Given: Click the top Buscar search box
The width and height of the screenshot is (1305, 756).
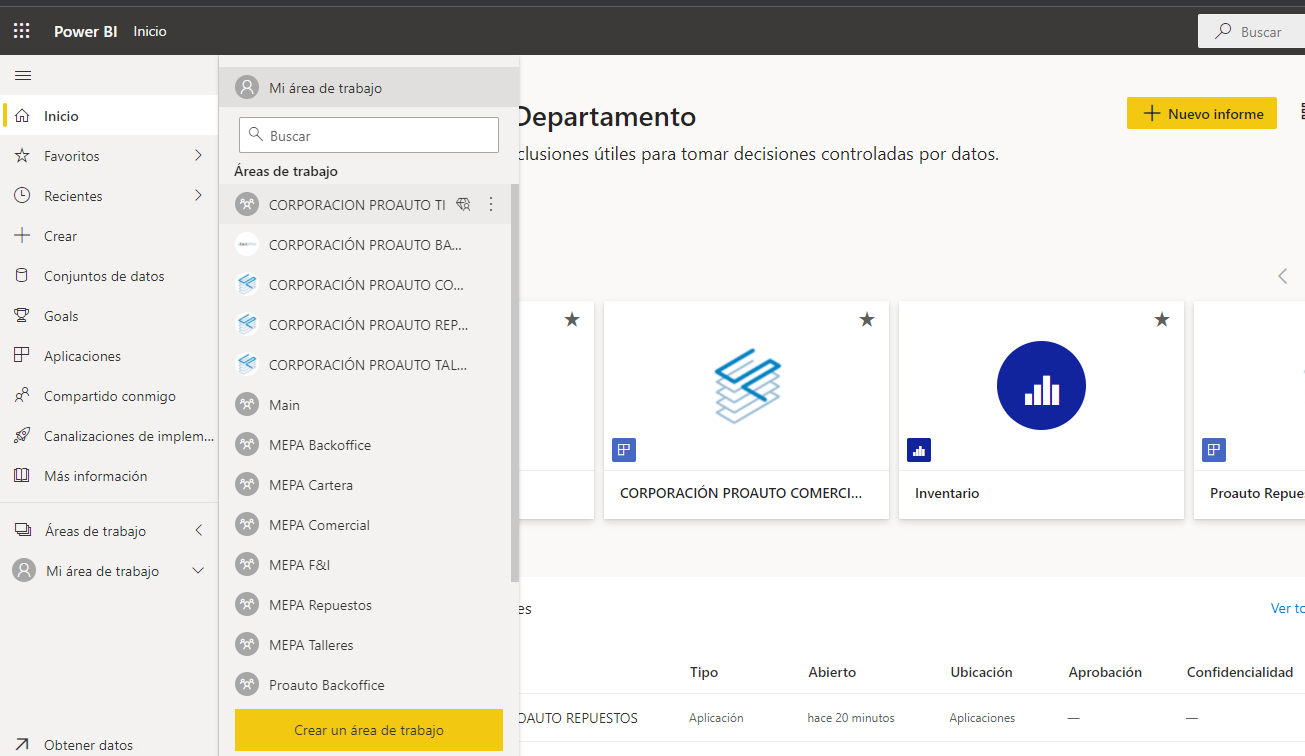Looking at the screenshot, I should tap(1252, 31).
